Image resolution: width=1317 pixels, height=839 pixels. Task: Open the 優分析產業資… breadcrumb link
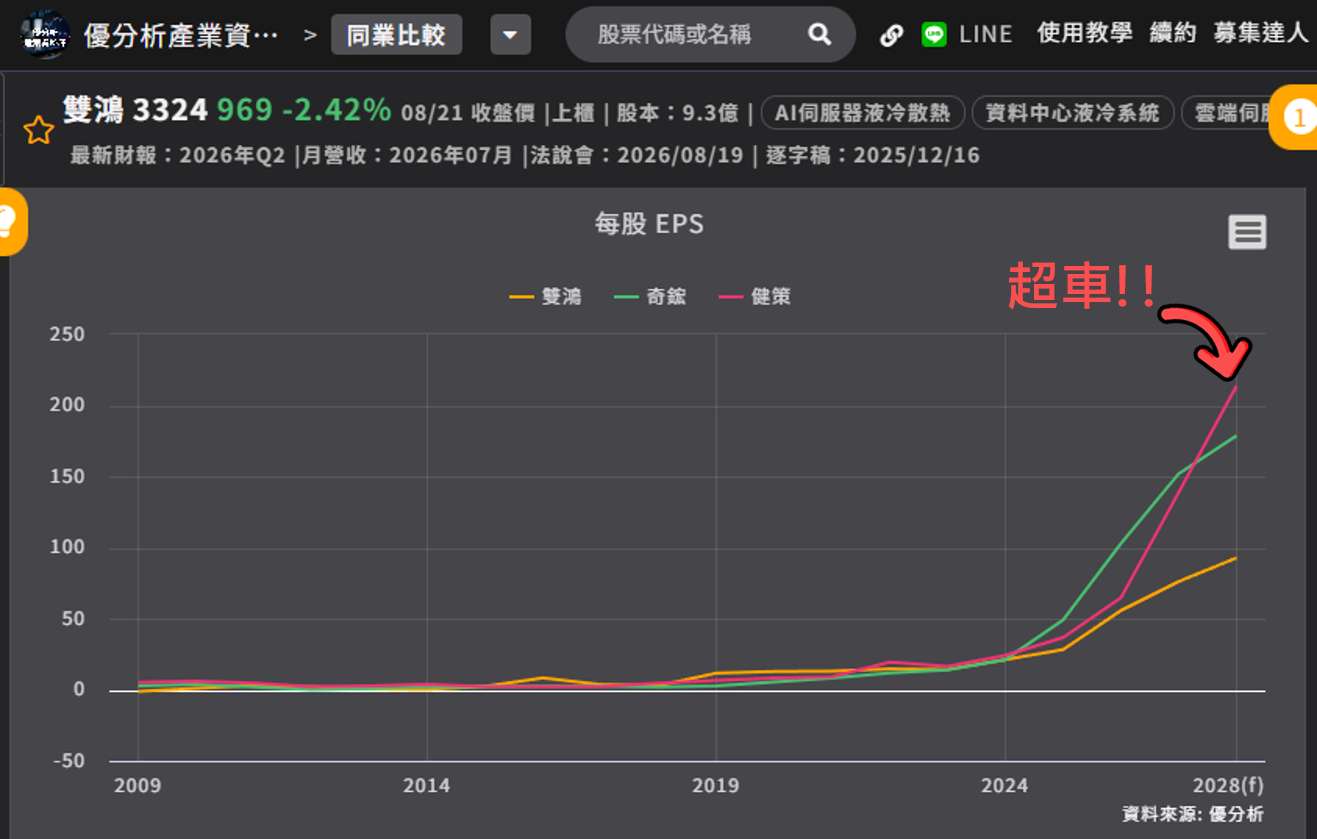(x=182, y=35)
